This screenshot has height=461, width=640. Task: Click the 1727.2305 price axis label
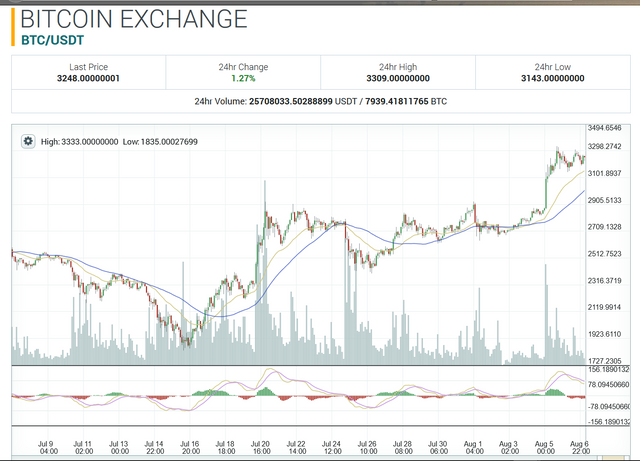[x=604, y=361]
